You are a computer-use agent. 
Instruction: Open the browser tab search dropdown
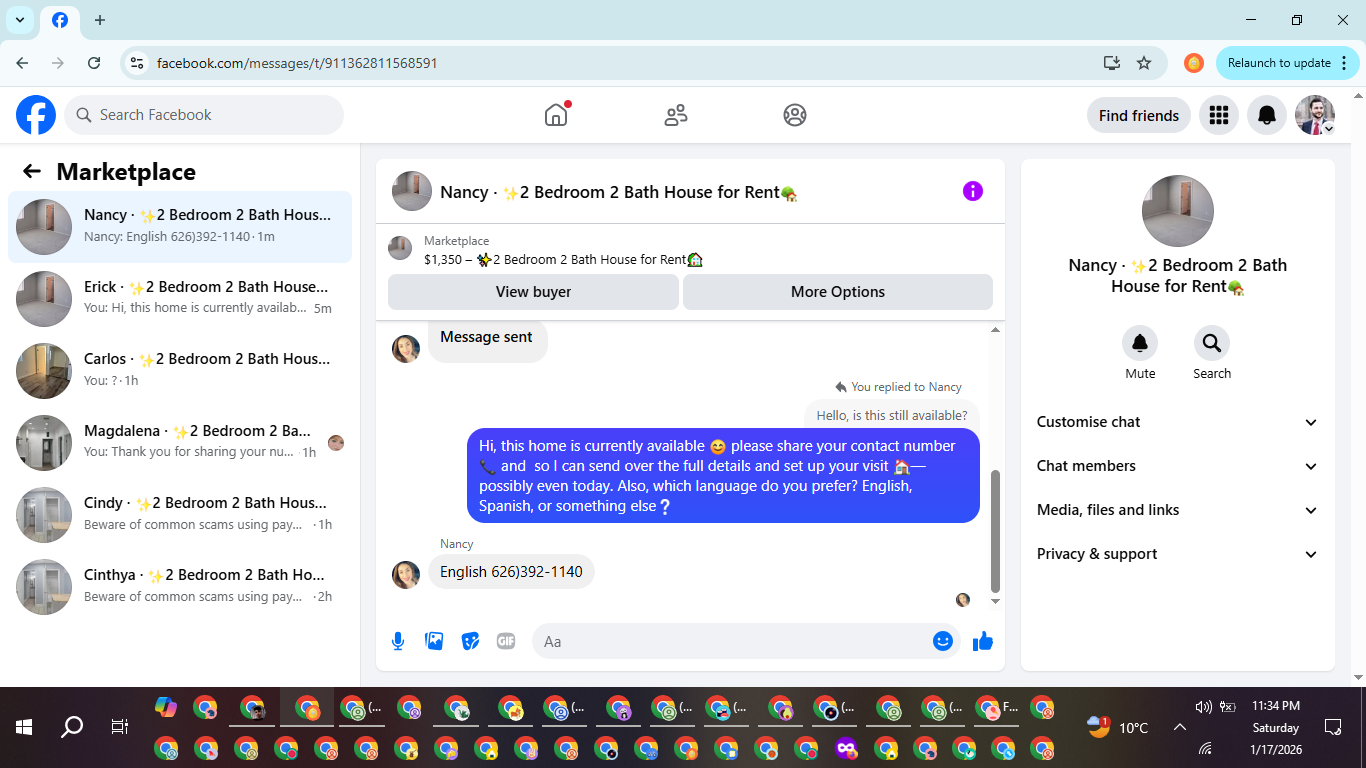[19, 20]
